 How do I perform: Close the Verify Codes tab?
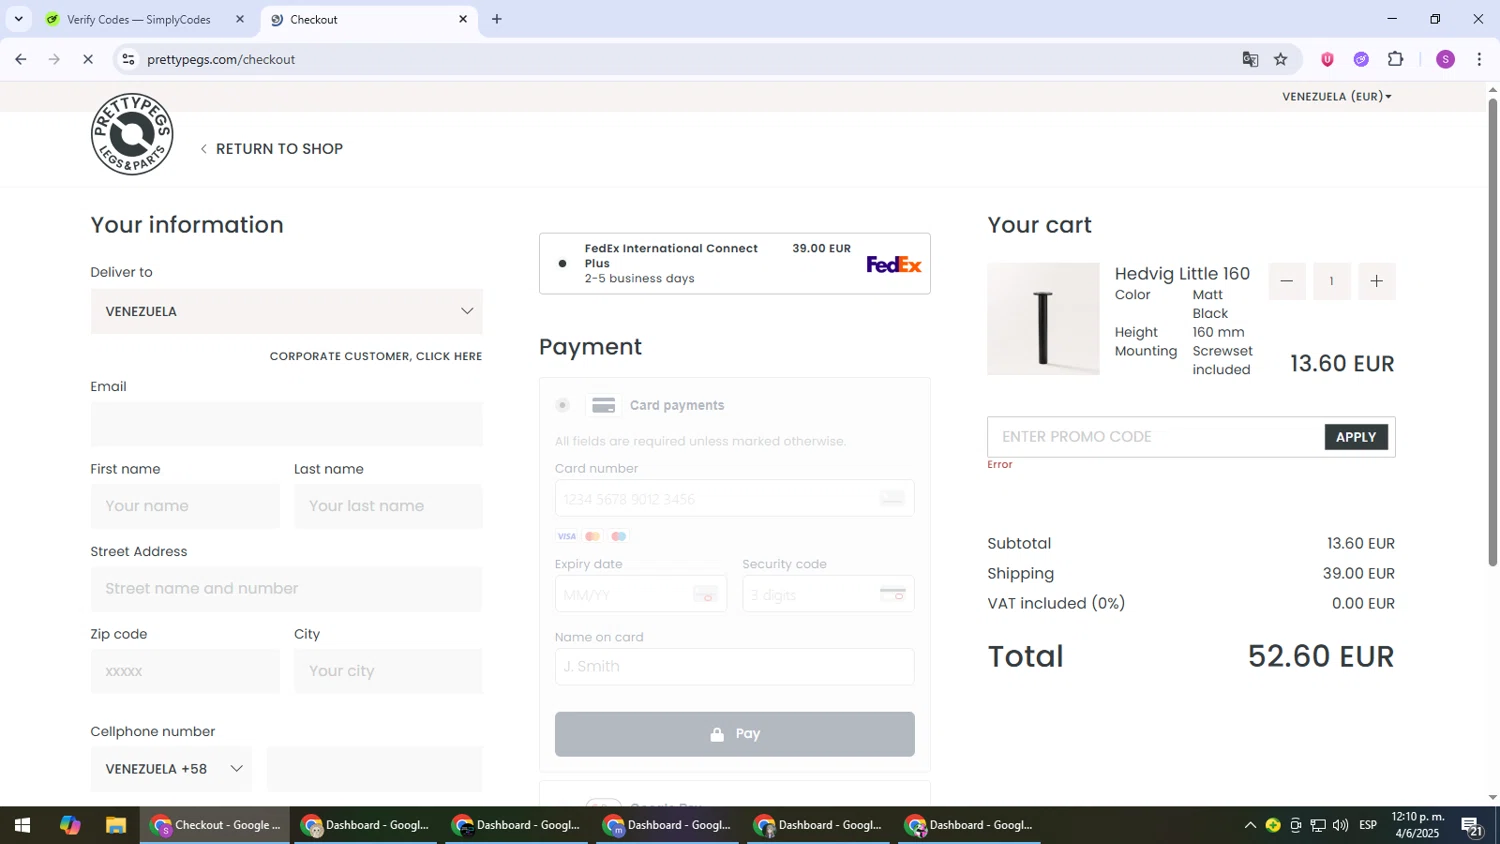click(240, 19)
